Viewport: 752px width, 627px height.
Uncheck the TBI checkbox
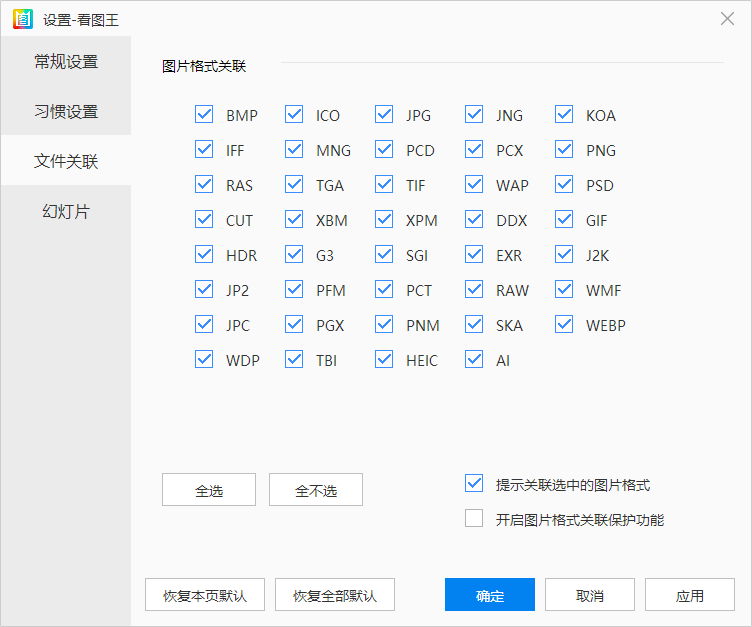[294, 360]
